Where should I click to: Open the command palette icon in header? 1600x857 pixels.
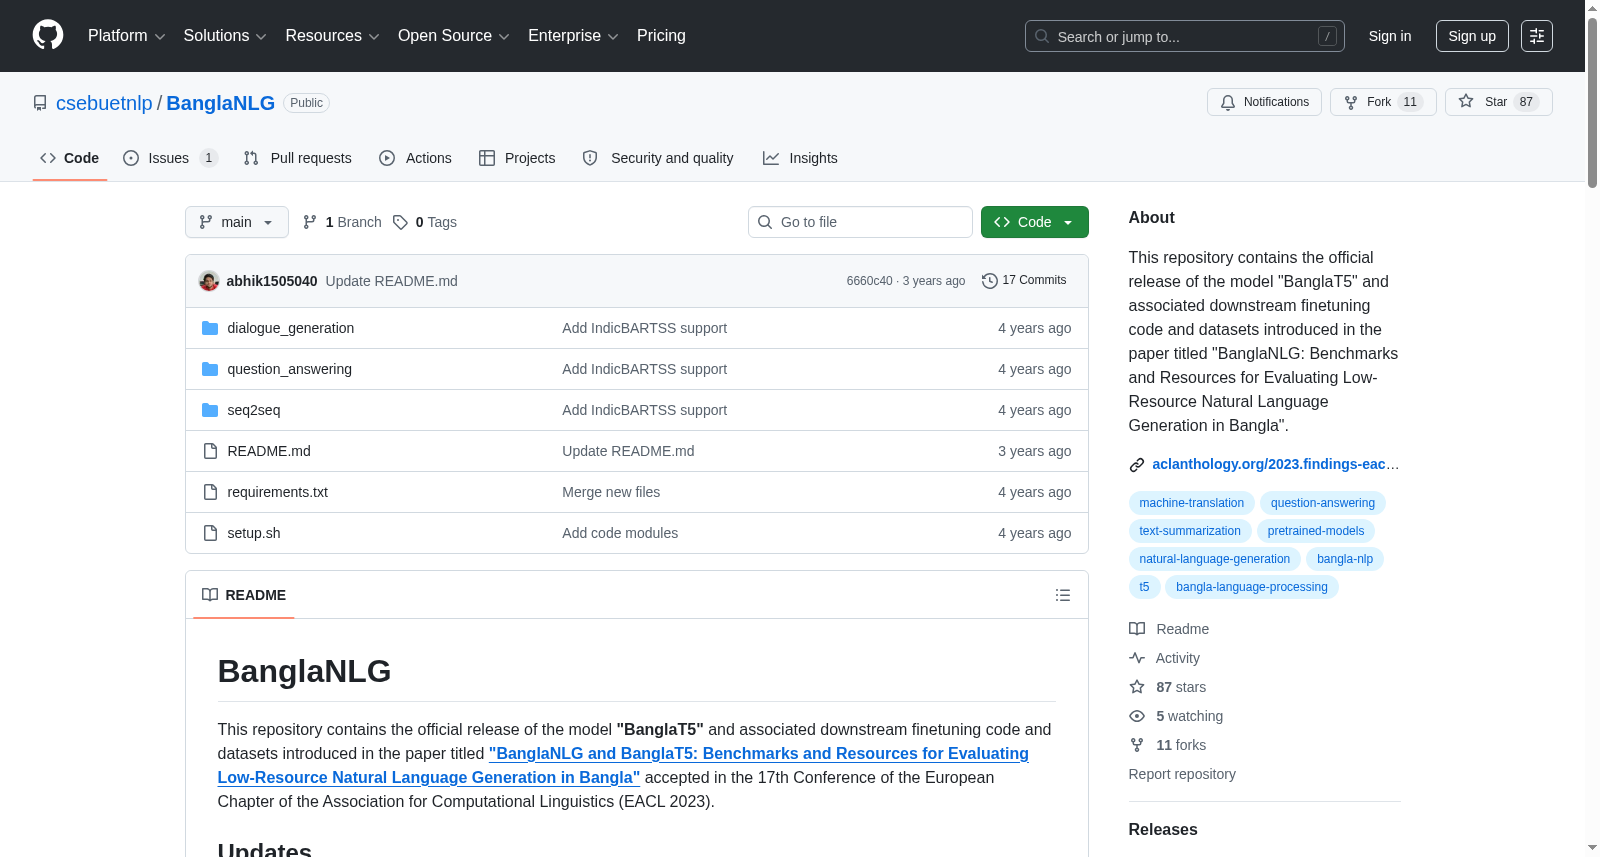(x=1537, y=36)
